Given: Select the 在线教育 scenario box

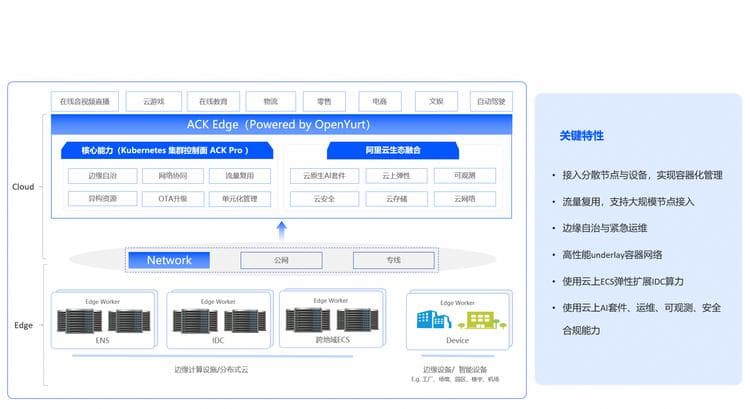Looking at the screenshot, I should [x=213, y=101].
